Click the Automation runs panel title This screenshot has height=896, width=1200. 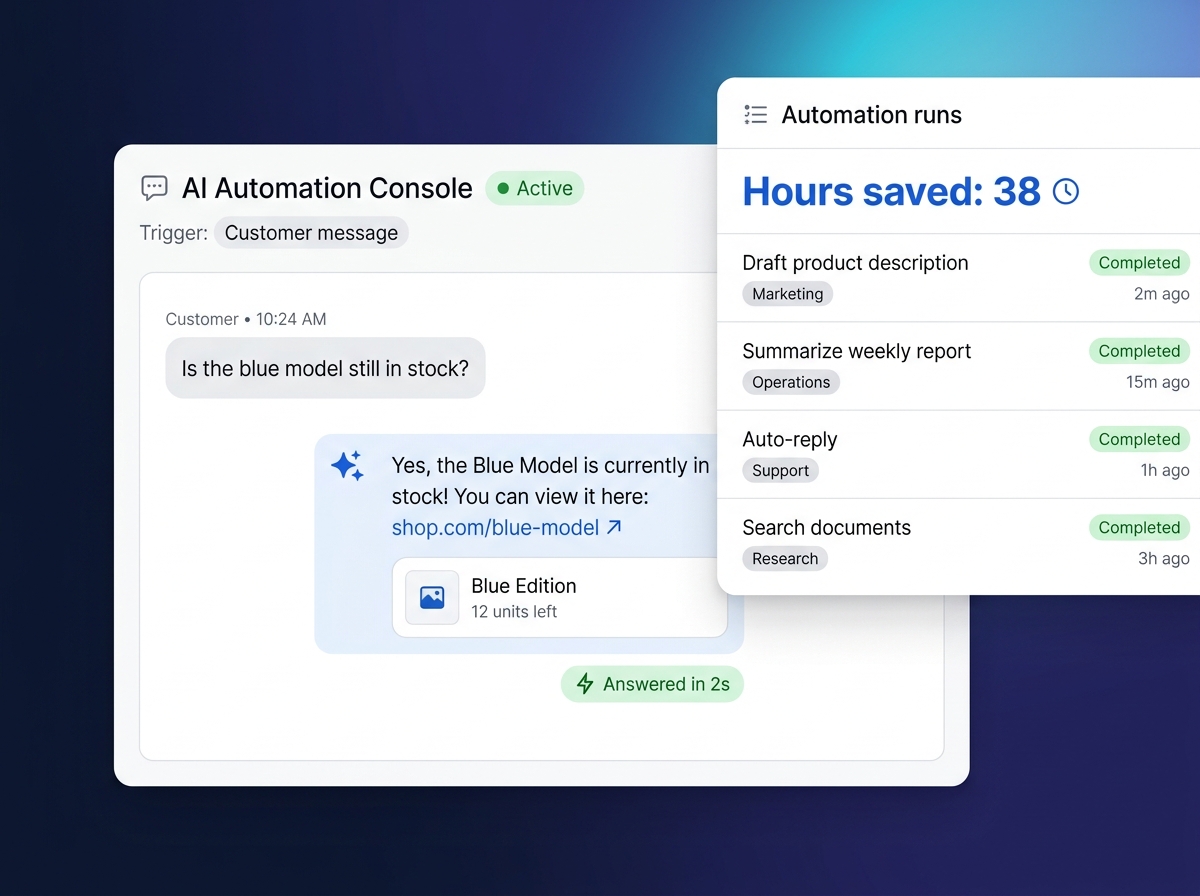click(871, 115)
